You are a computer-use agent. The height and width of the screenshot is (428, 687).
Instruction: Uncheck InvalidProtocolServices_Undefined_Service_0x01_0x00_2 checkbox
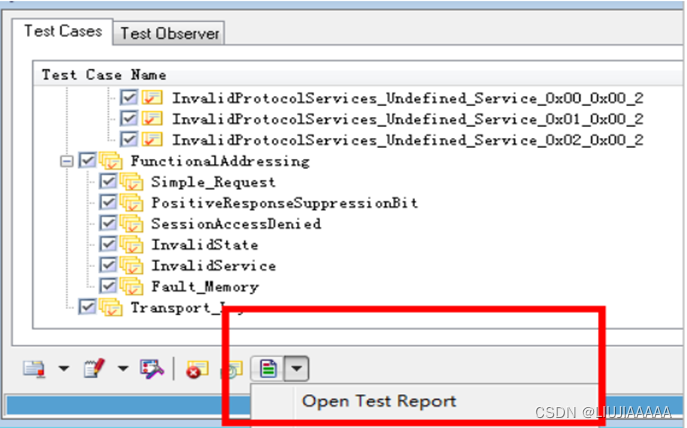coord(129,118)
